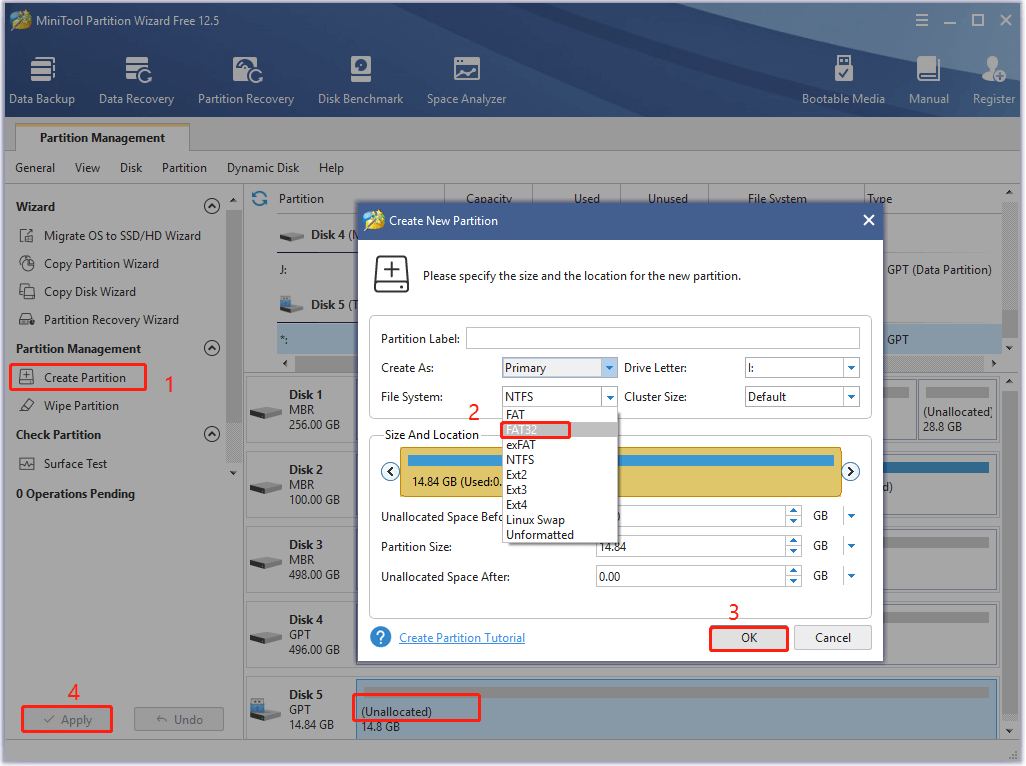Viewport: 1026px width, 766px height.
Task: Click the Copy Partition Wizard icon
Action: pos(27,264)
